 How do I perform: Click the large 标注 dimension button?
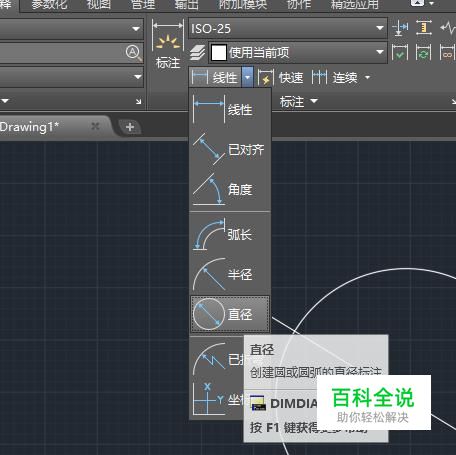(168, 45)
